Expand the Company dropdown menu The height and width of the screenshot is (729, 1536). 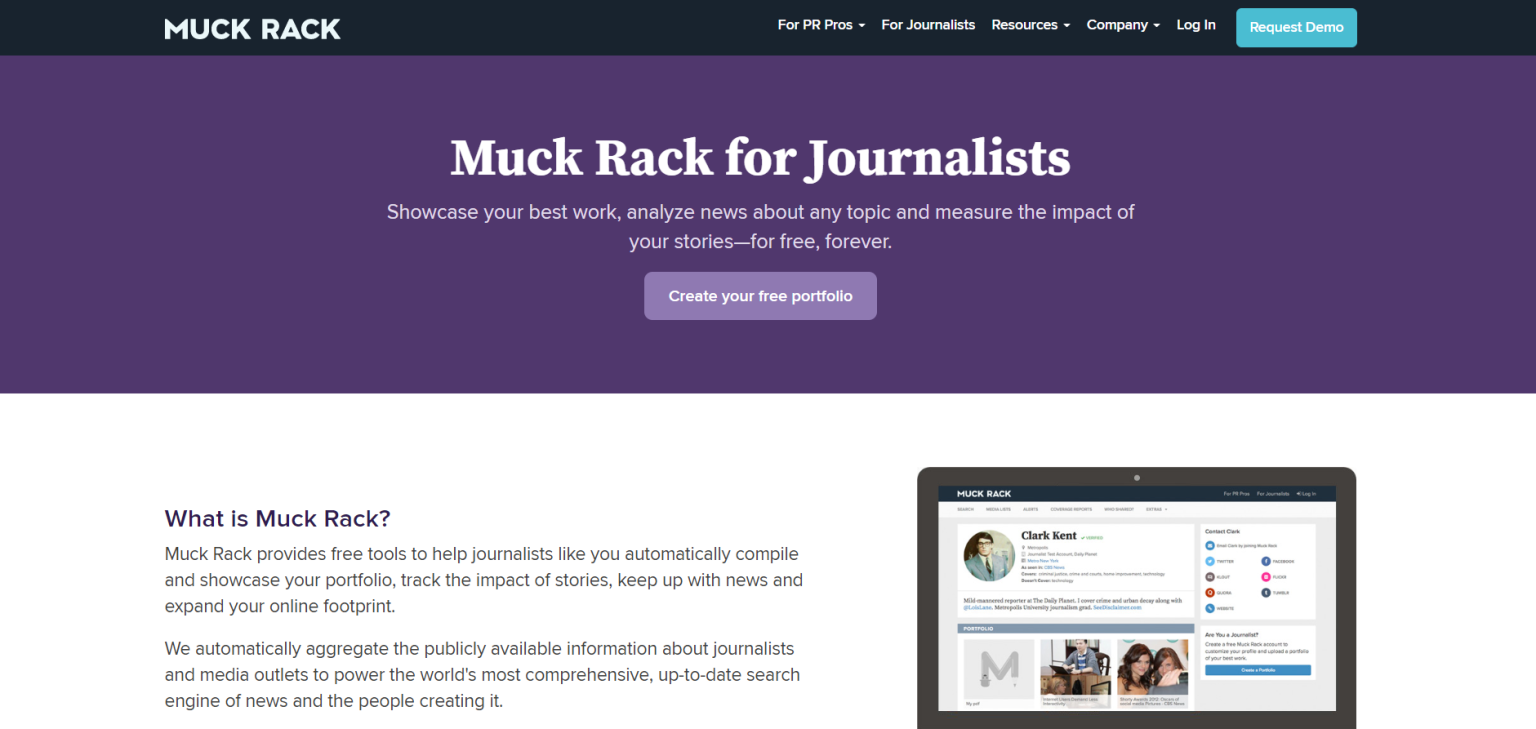tap(1123, 25)
